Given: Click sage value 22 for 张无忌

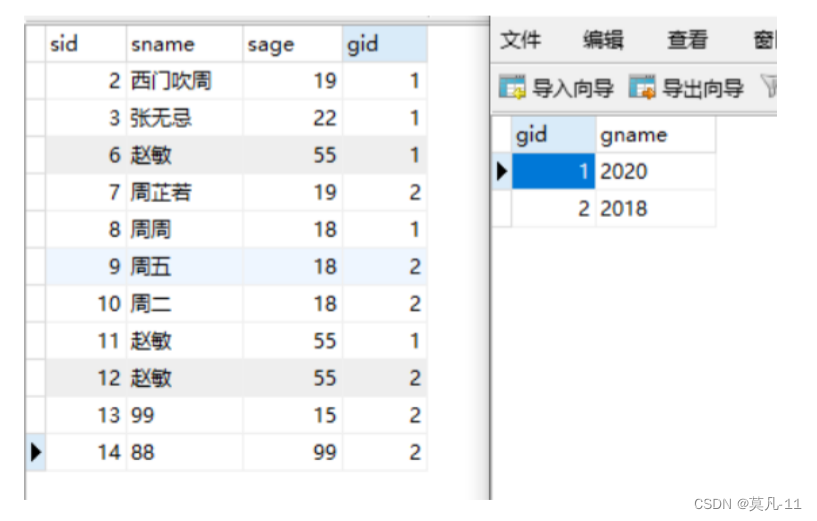Looking at the screenshot, I should point(292,118).
